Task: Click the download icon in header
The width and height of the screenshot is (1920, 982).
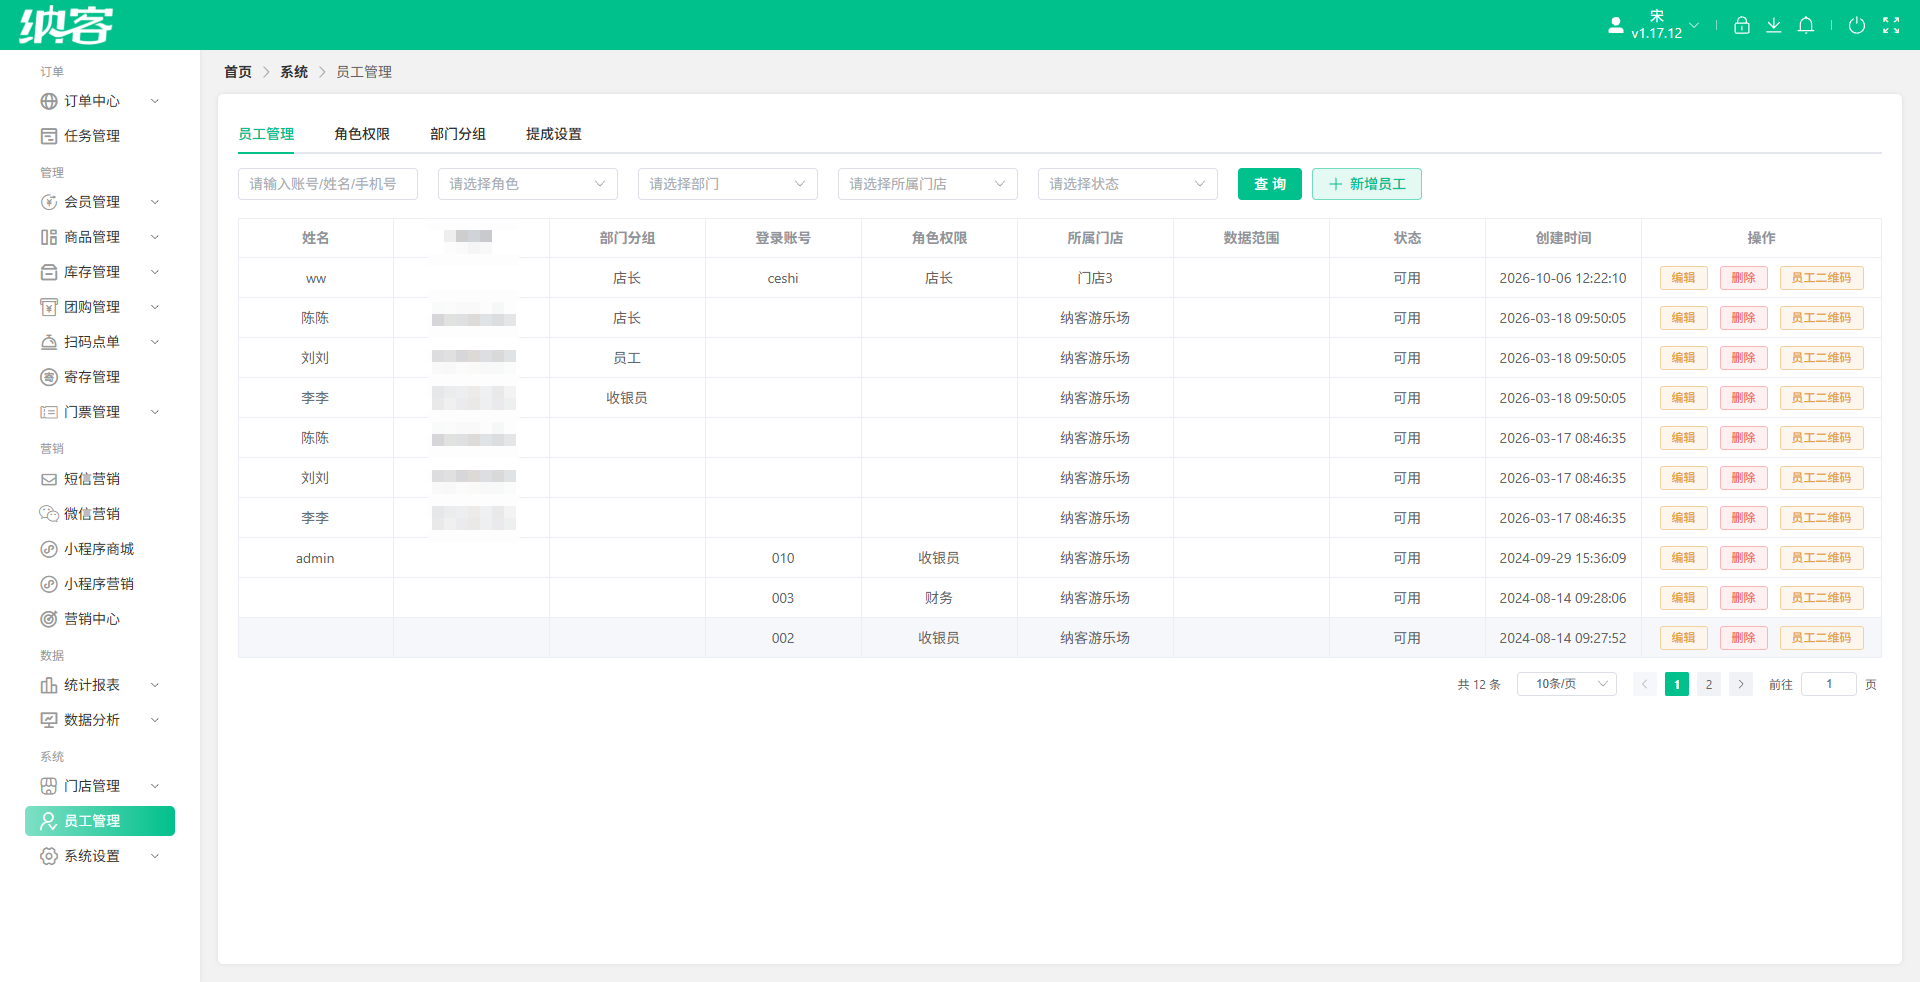Action: click(x=1773, y=25)
